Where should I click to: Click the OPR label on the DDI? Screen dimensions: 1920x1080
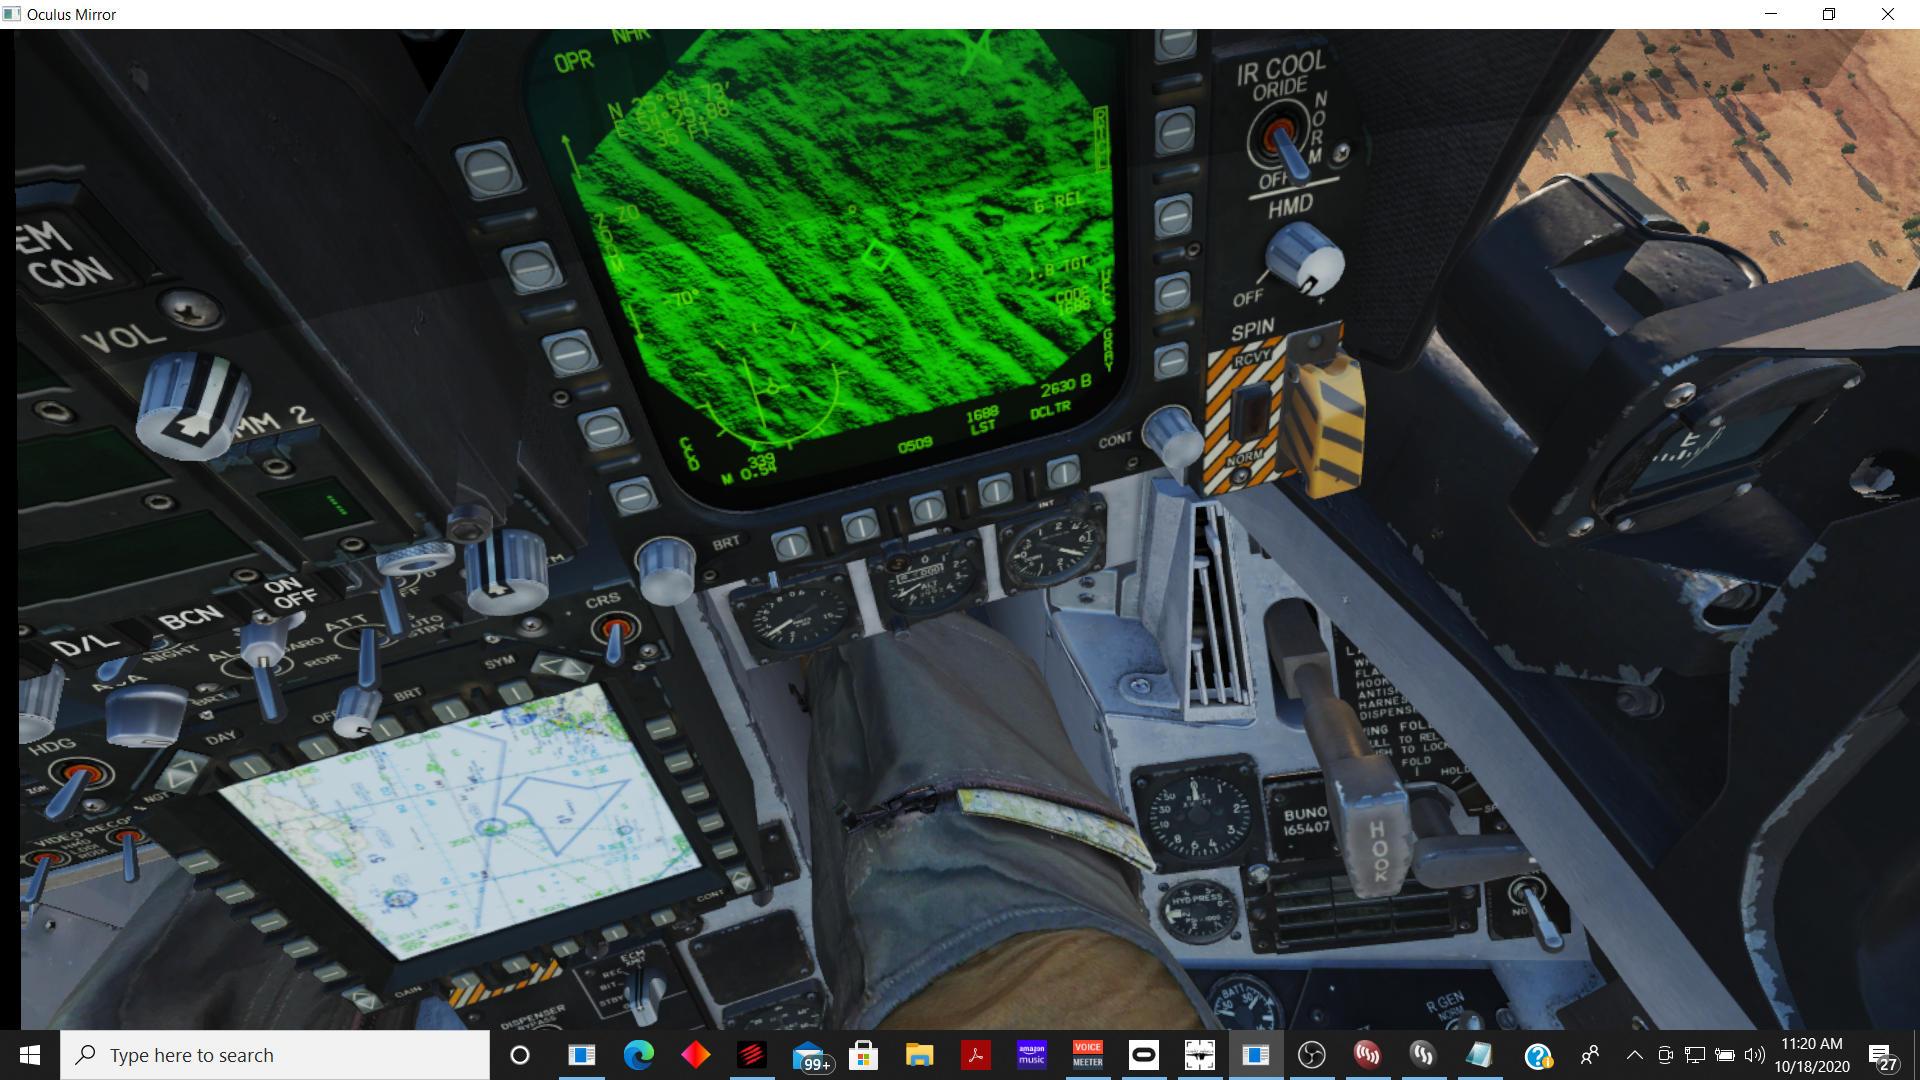[574, 62]
